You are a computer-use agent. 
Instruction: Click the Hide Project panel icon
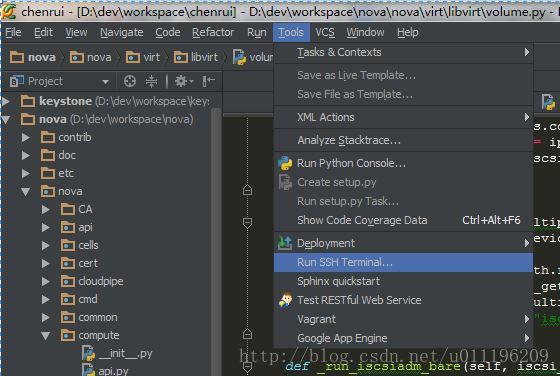coord(209,81)
